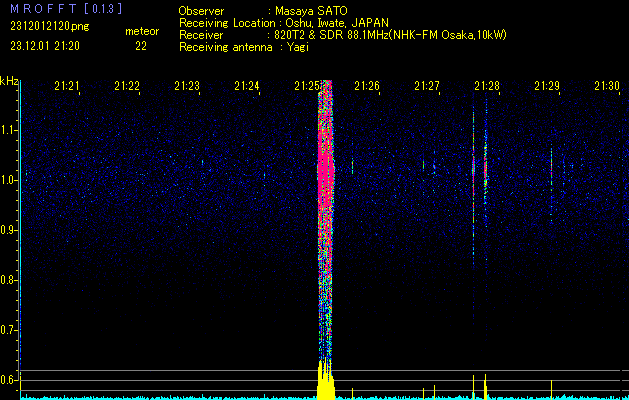Click the 0.8 frequency axis label

9,280
